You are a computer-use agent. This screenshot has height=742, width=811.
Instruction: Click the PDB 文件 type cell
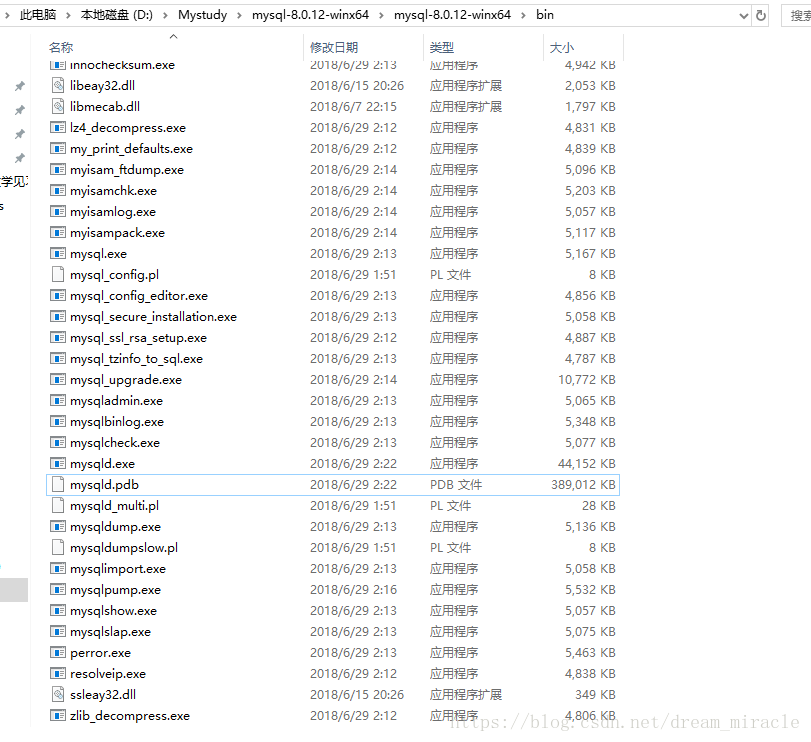pos(456,484)
